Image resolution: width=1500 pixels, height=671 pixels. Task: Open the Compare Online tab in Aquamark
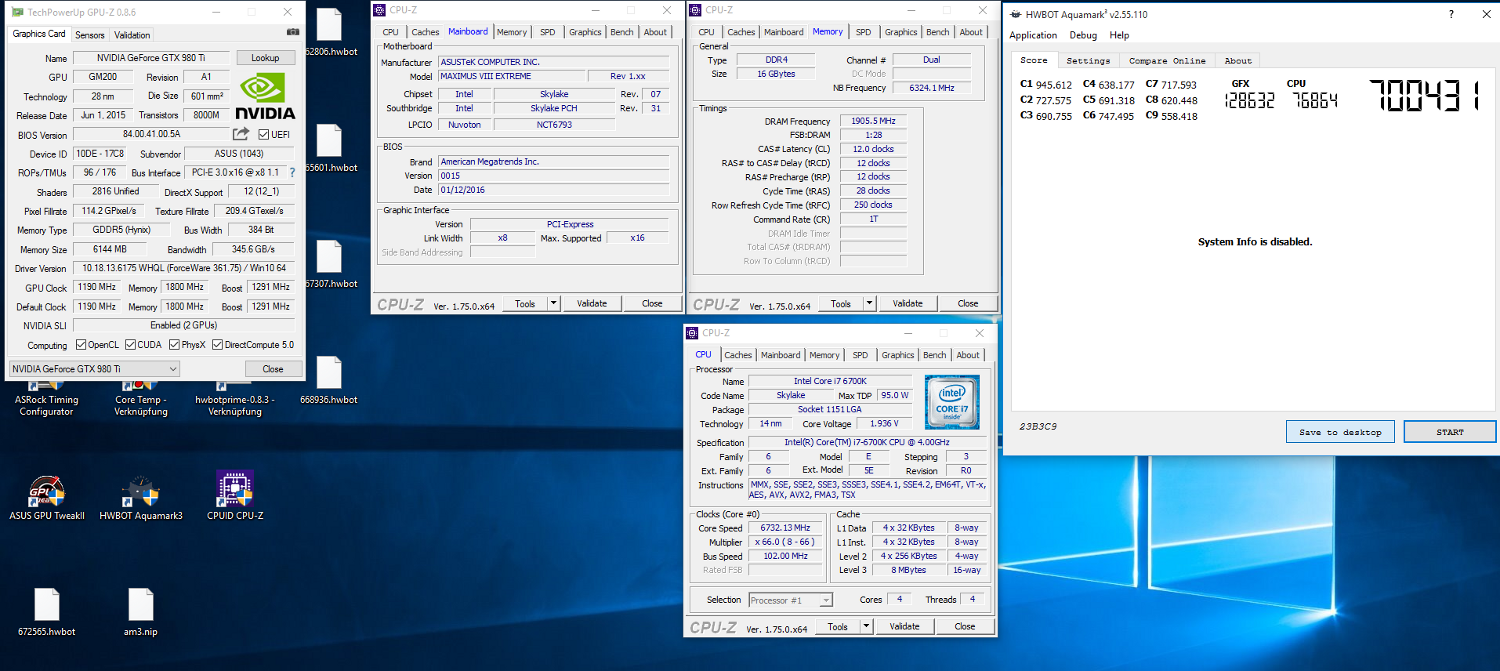tap(1167, 61)
